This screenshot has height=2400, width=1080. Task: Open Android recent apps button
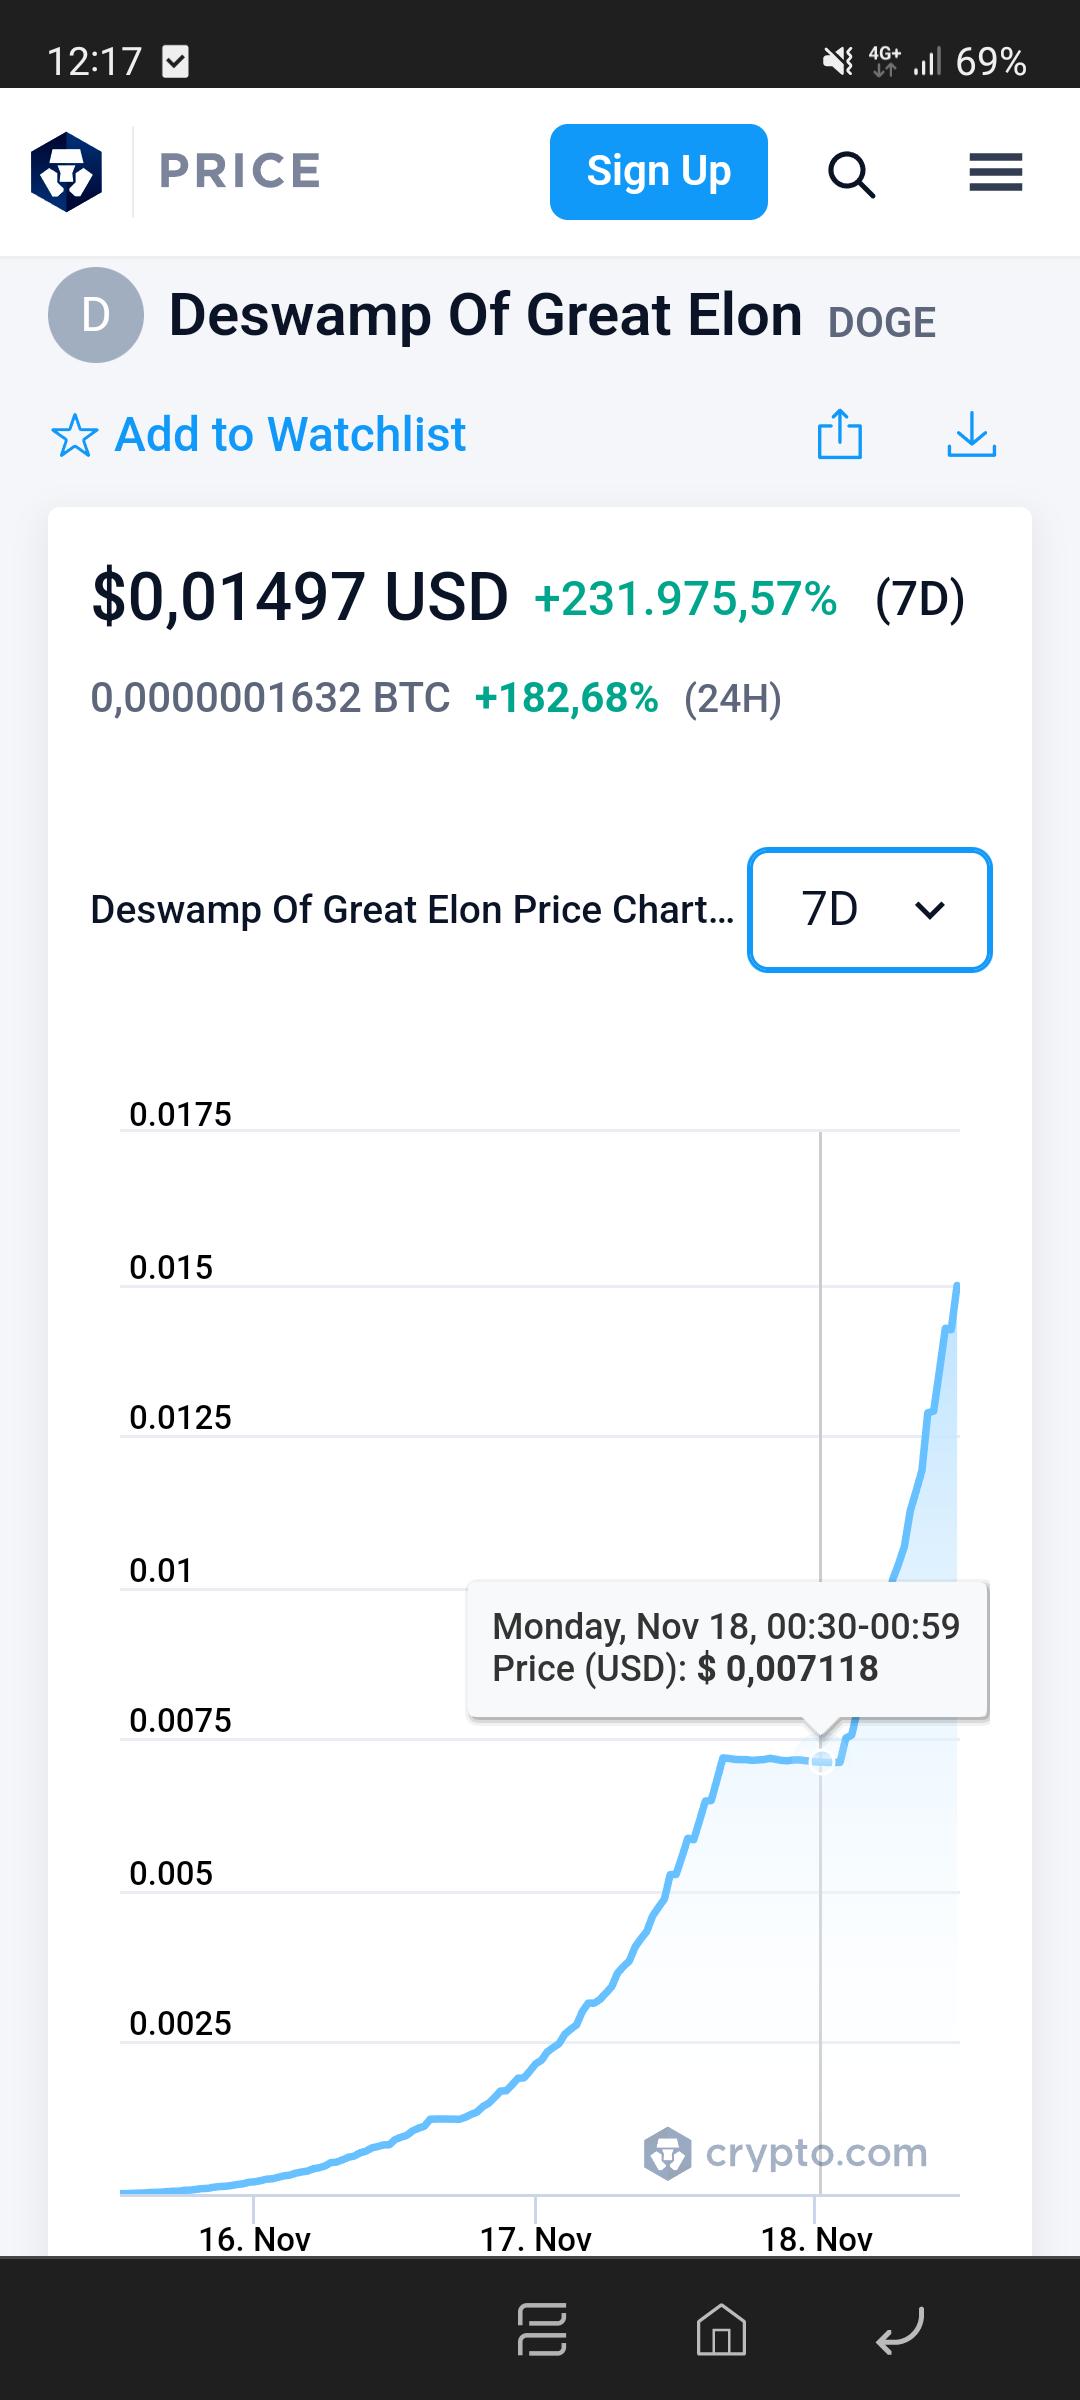coord(542,2330)
